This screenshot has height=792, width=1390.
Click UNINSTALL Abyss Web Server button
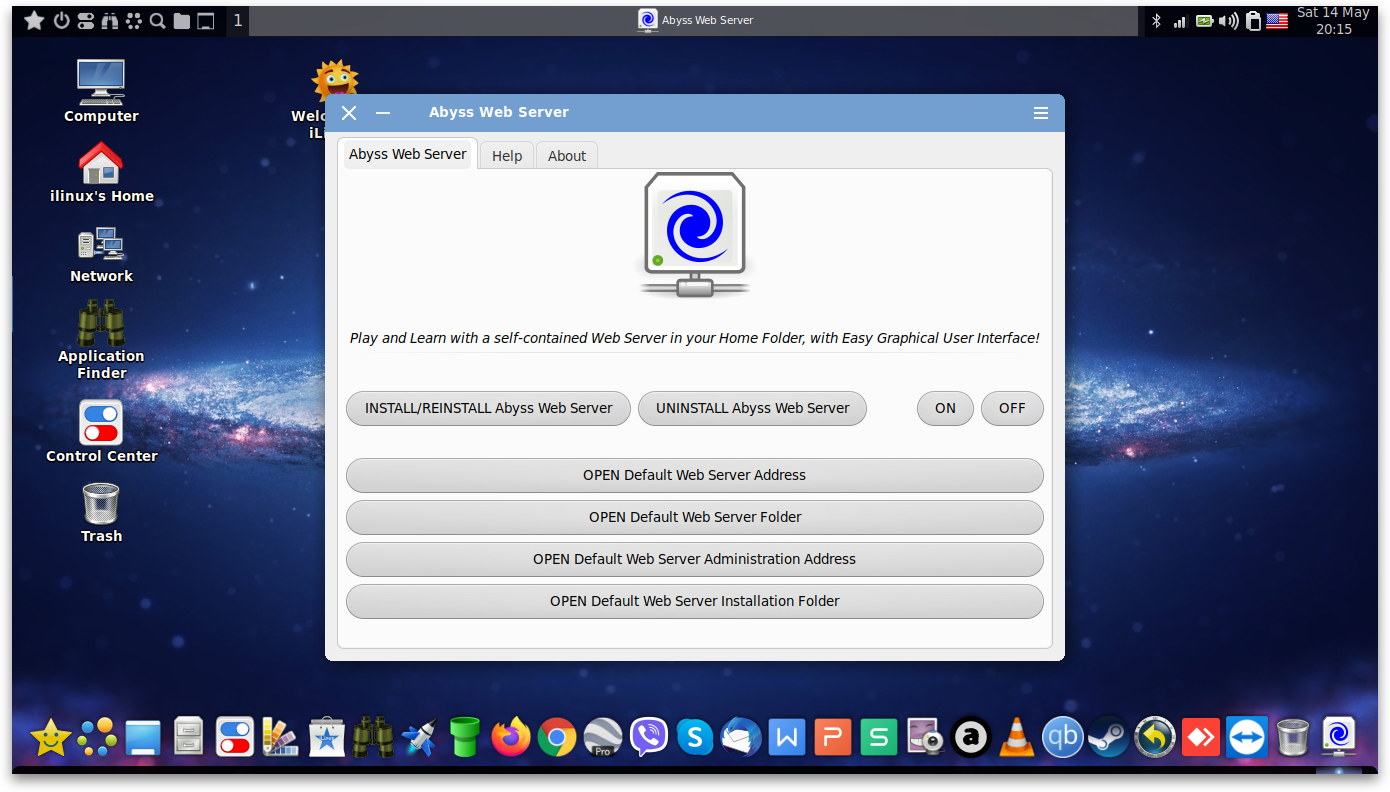(753, 408)
